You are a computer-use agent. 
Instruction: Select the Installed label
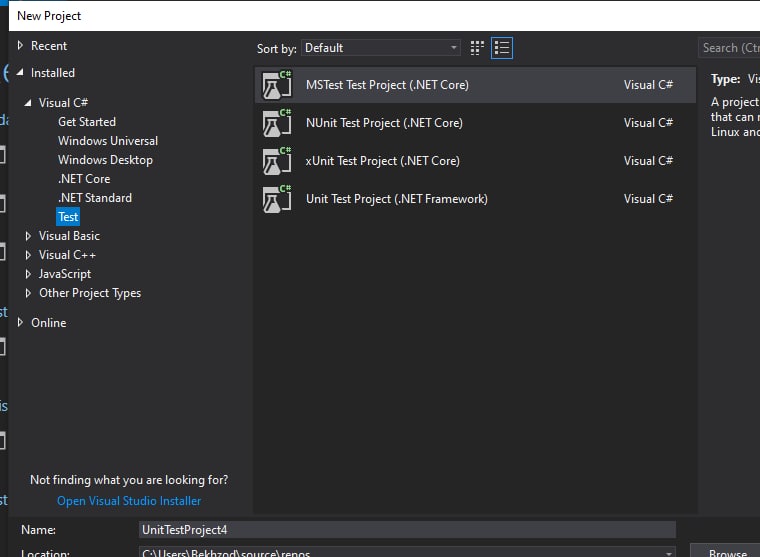click(52, 73)
